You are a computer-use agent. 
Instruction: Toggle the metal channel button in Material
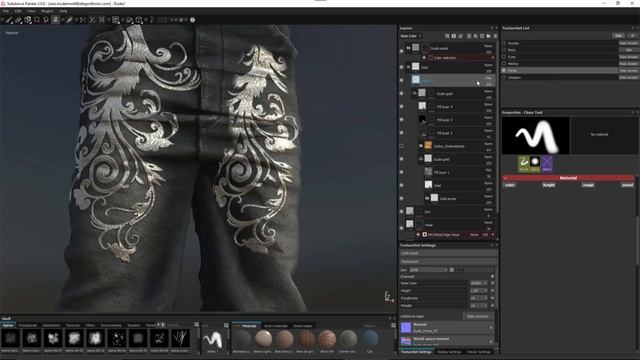(627, 185)
